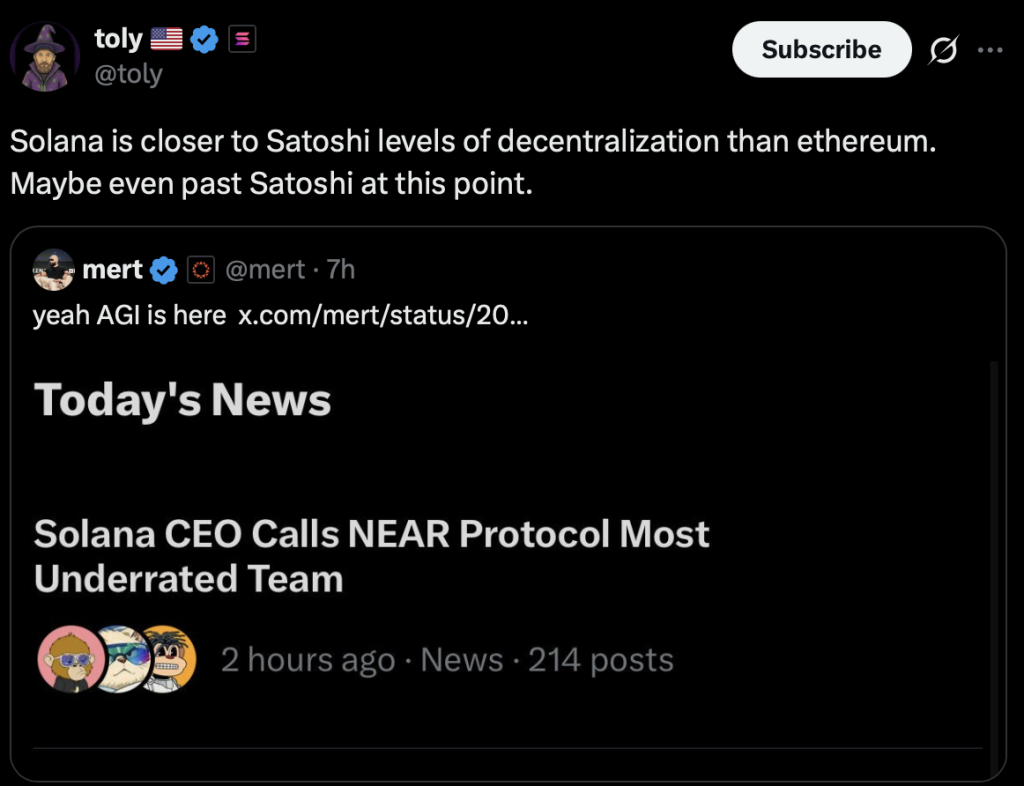Click mert's verified checkmark
Viewport: 1024px width, 786px height.
tap(163, 269)
